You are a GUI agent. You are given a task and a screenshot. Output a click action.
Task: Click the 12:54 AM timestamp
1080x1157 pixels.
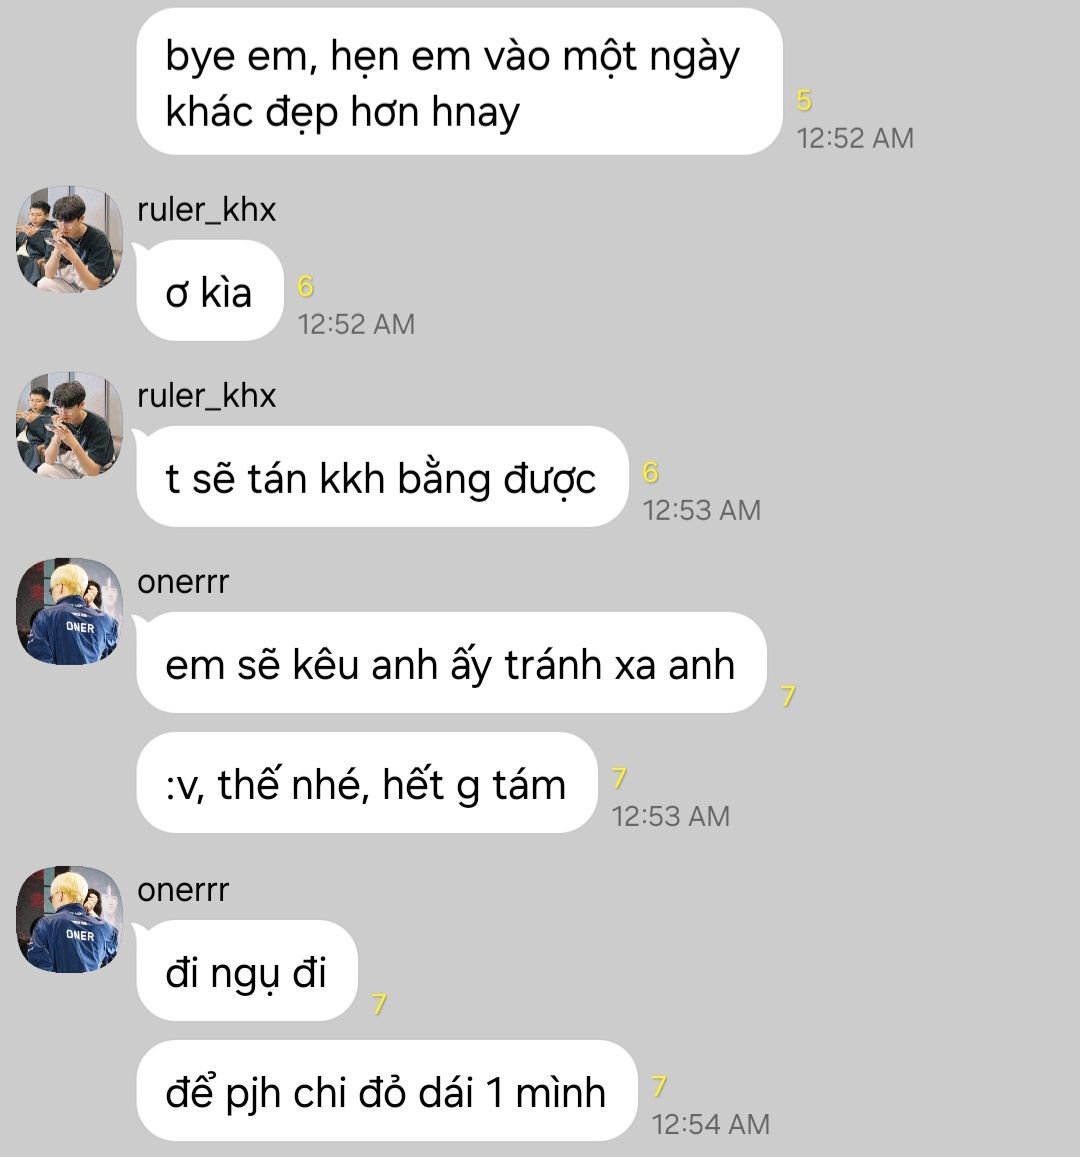tap(710, 1125)
